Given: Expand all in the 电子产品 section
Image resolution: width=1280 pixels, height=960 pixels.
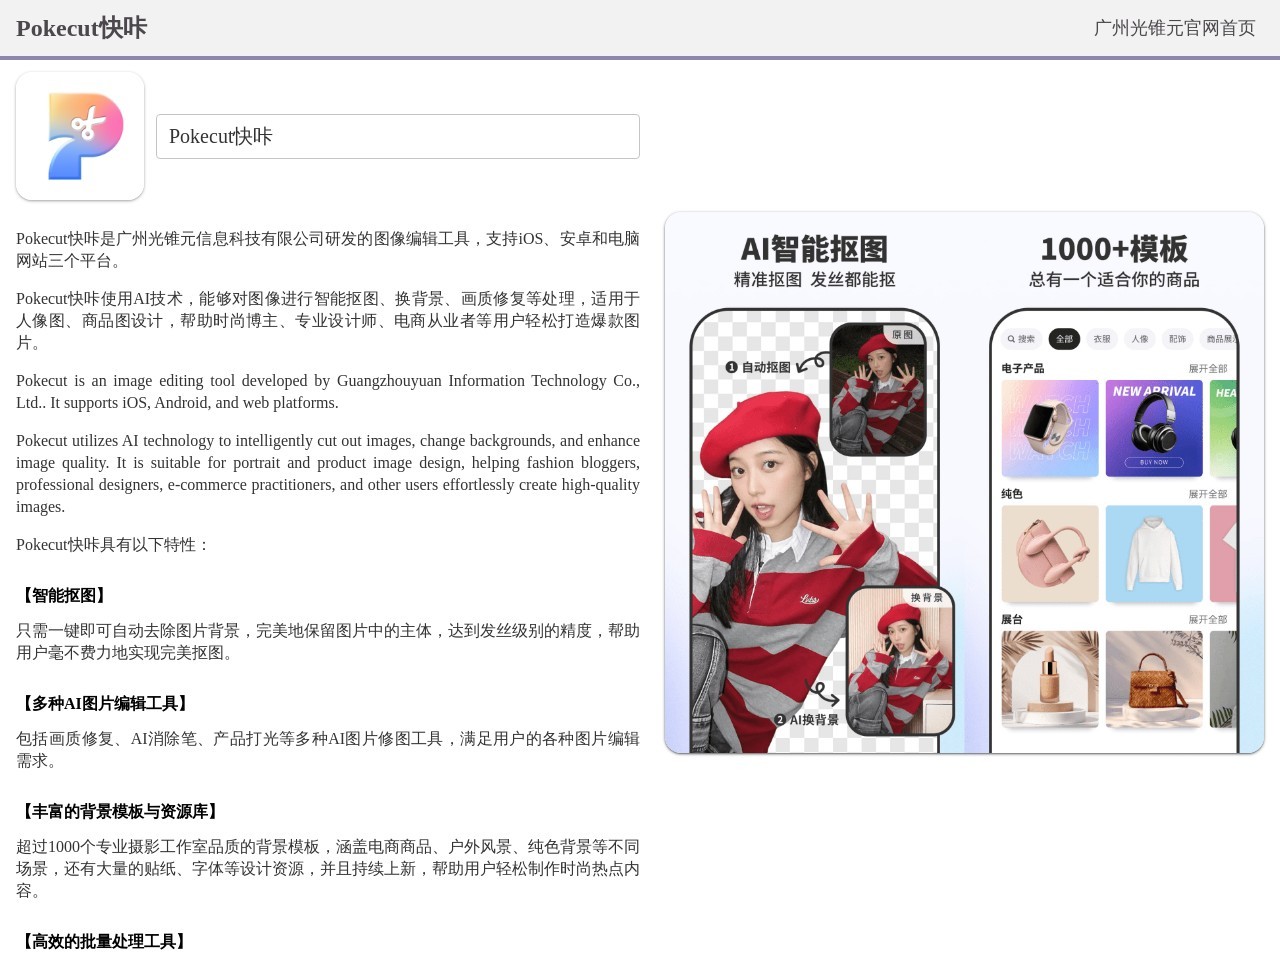Looking at the screenshot, I should [x=1207, y=369].
